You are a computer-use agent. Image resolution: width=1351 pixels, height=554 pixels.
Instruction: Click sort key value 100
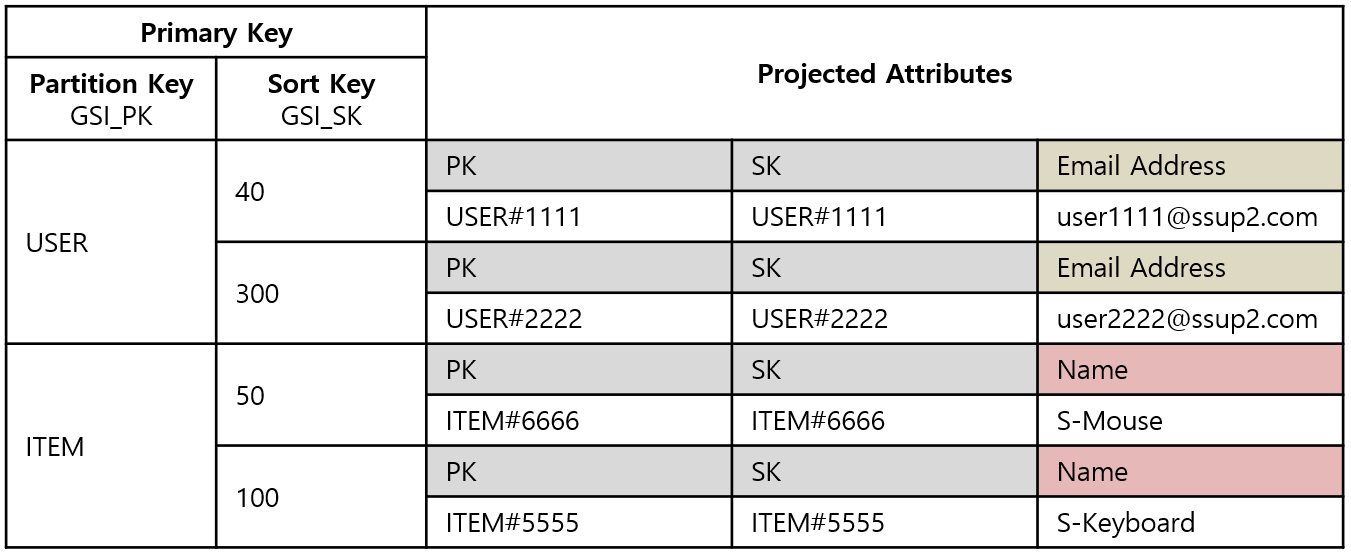321,497
